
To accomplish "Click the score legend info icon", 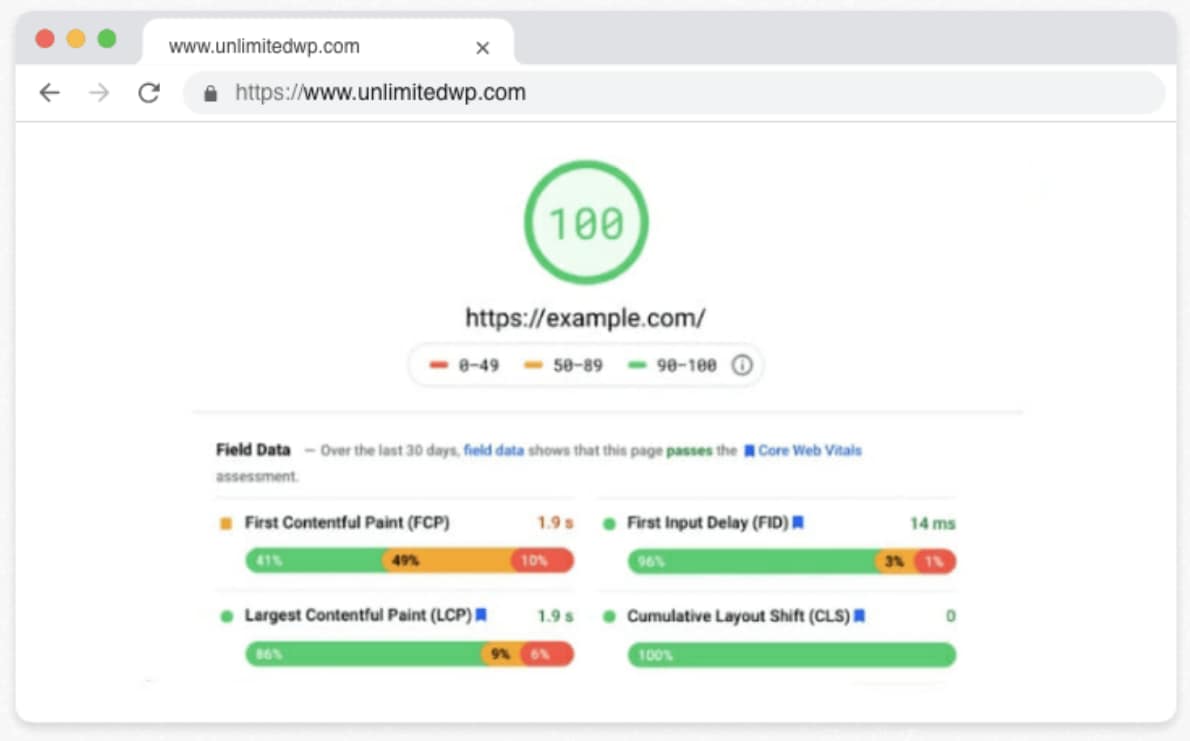I will (742, 365).
